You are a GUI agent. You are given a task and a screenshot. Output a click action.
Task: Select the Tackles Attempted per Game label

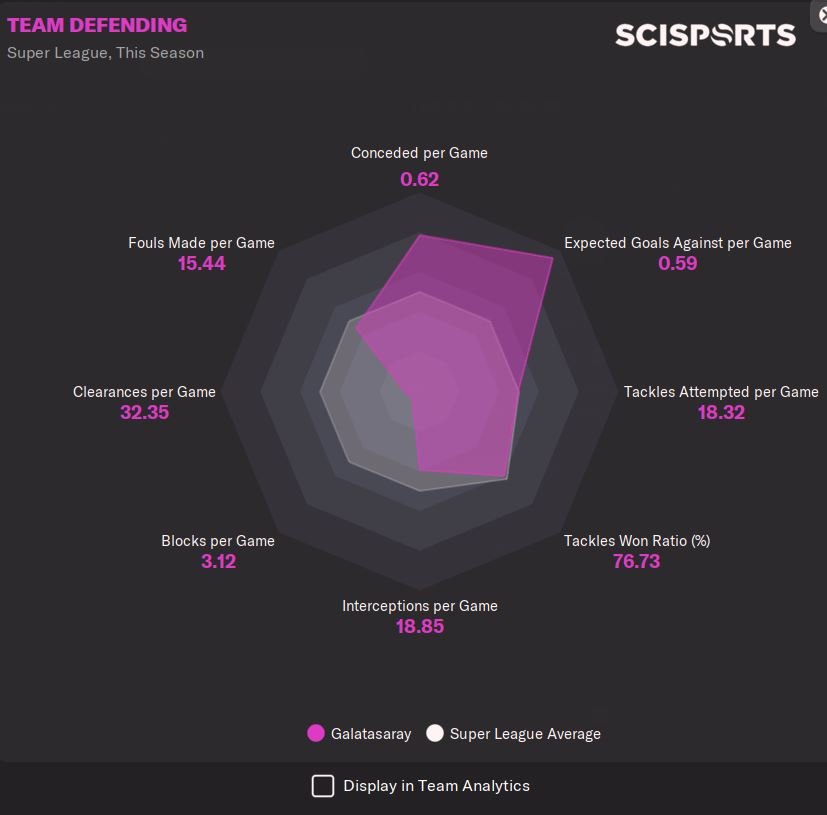pos(721,392)
